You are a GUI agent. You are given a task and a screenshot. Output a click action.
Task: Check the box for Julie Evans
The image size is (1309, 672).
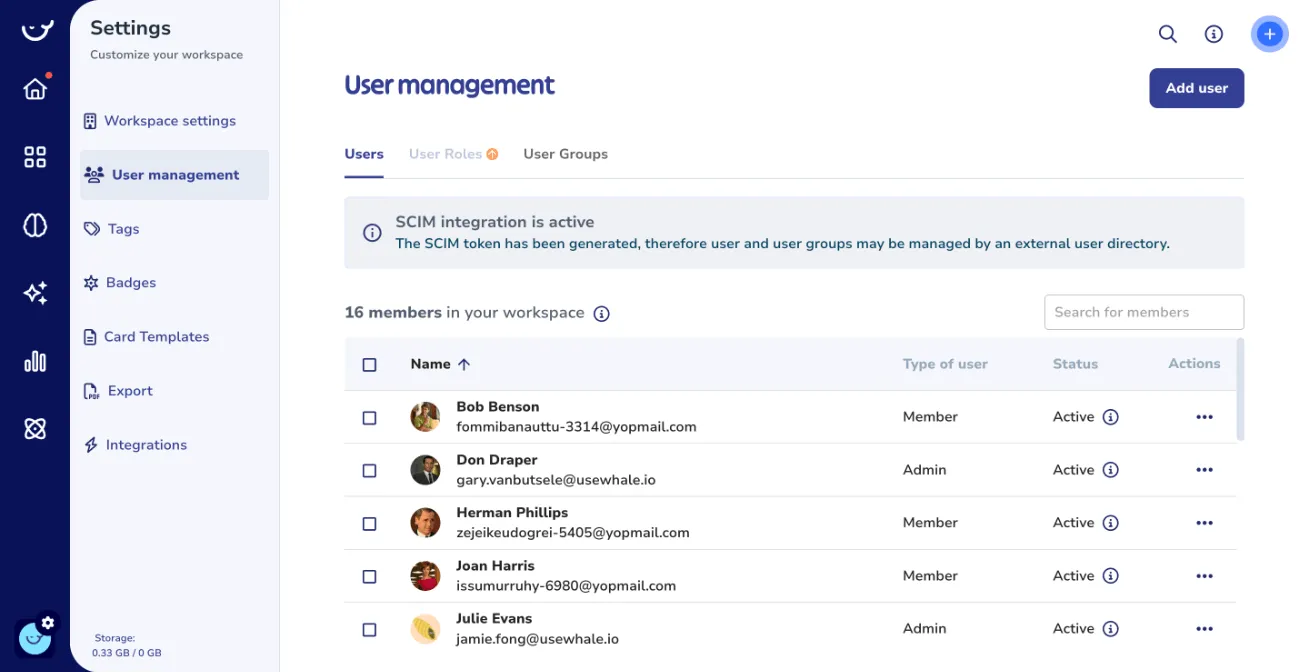369,630
